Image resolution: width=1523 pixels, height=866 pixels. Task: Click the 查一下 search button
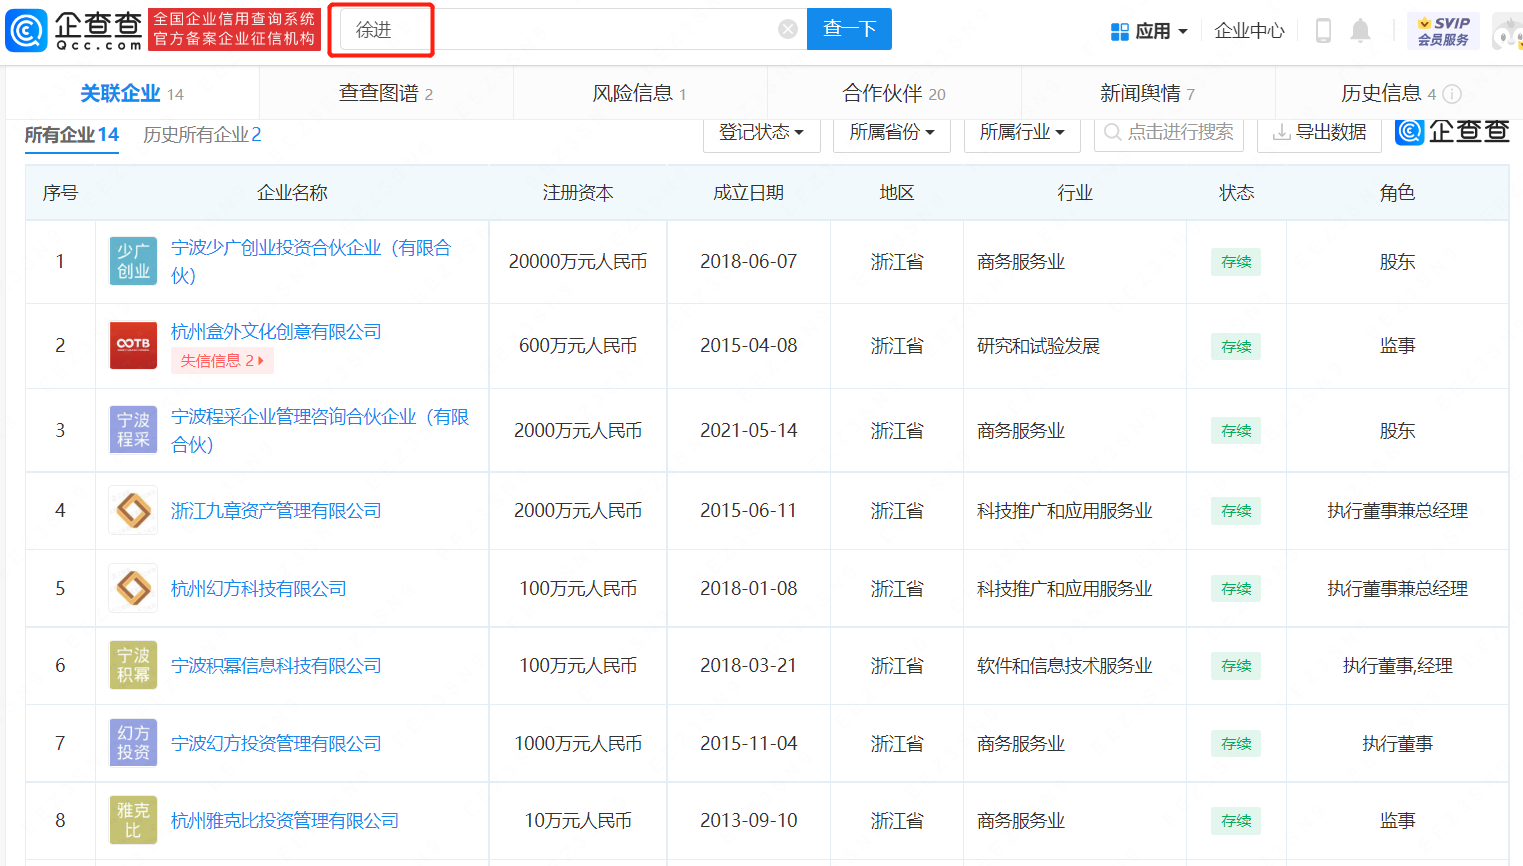click(849, 29)
